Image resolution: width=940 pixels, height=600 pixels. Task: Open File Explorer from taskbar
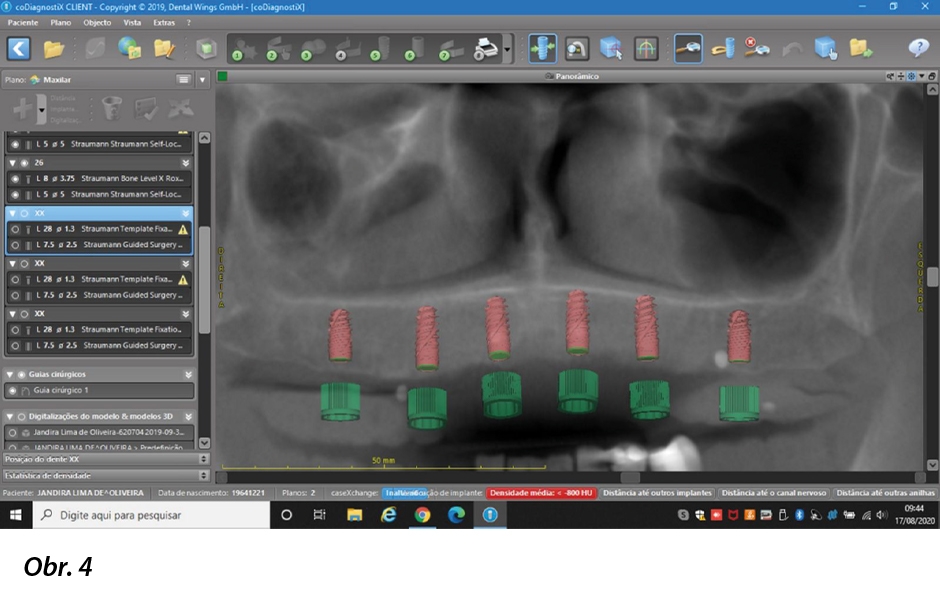click(354, 515)
